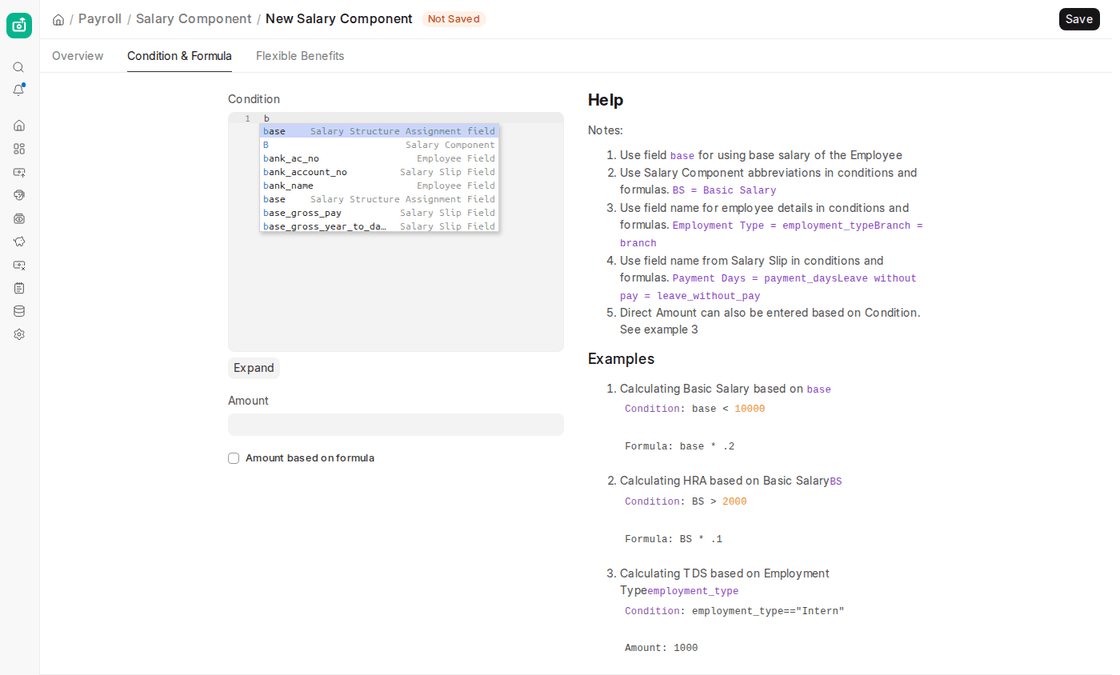Open the money-with-up-arrow sidebar icon
The width and height of the screenshot is (1120, 675).
click(x=19, y=172)
